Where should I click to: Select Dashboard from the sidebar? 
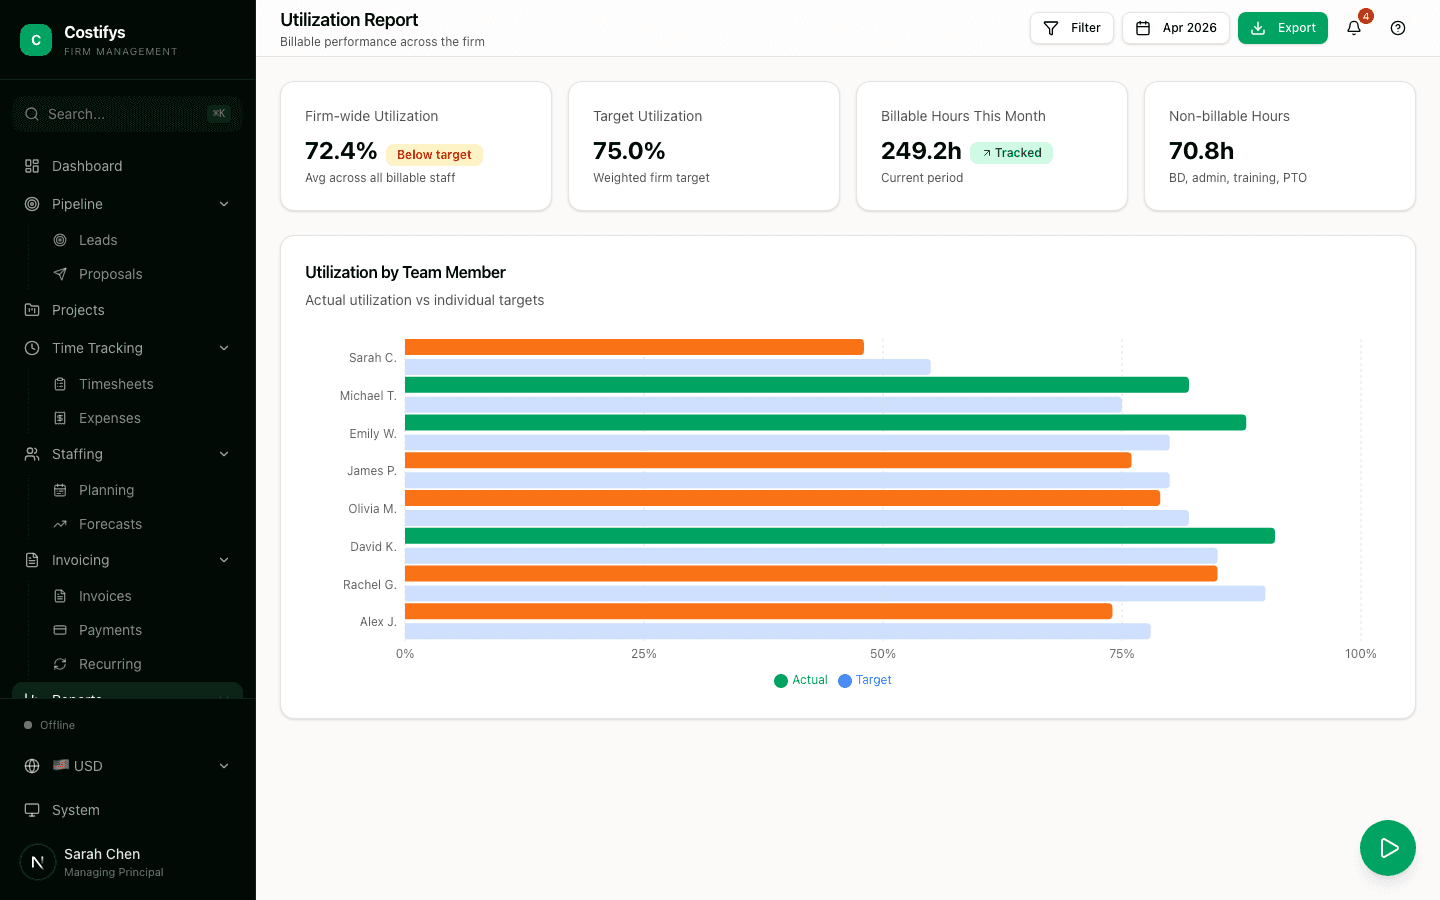coord(87,166)
